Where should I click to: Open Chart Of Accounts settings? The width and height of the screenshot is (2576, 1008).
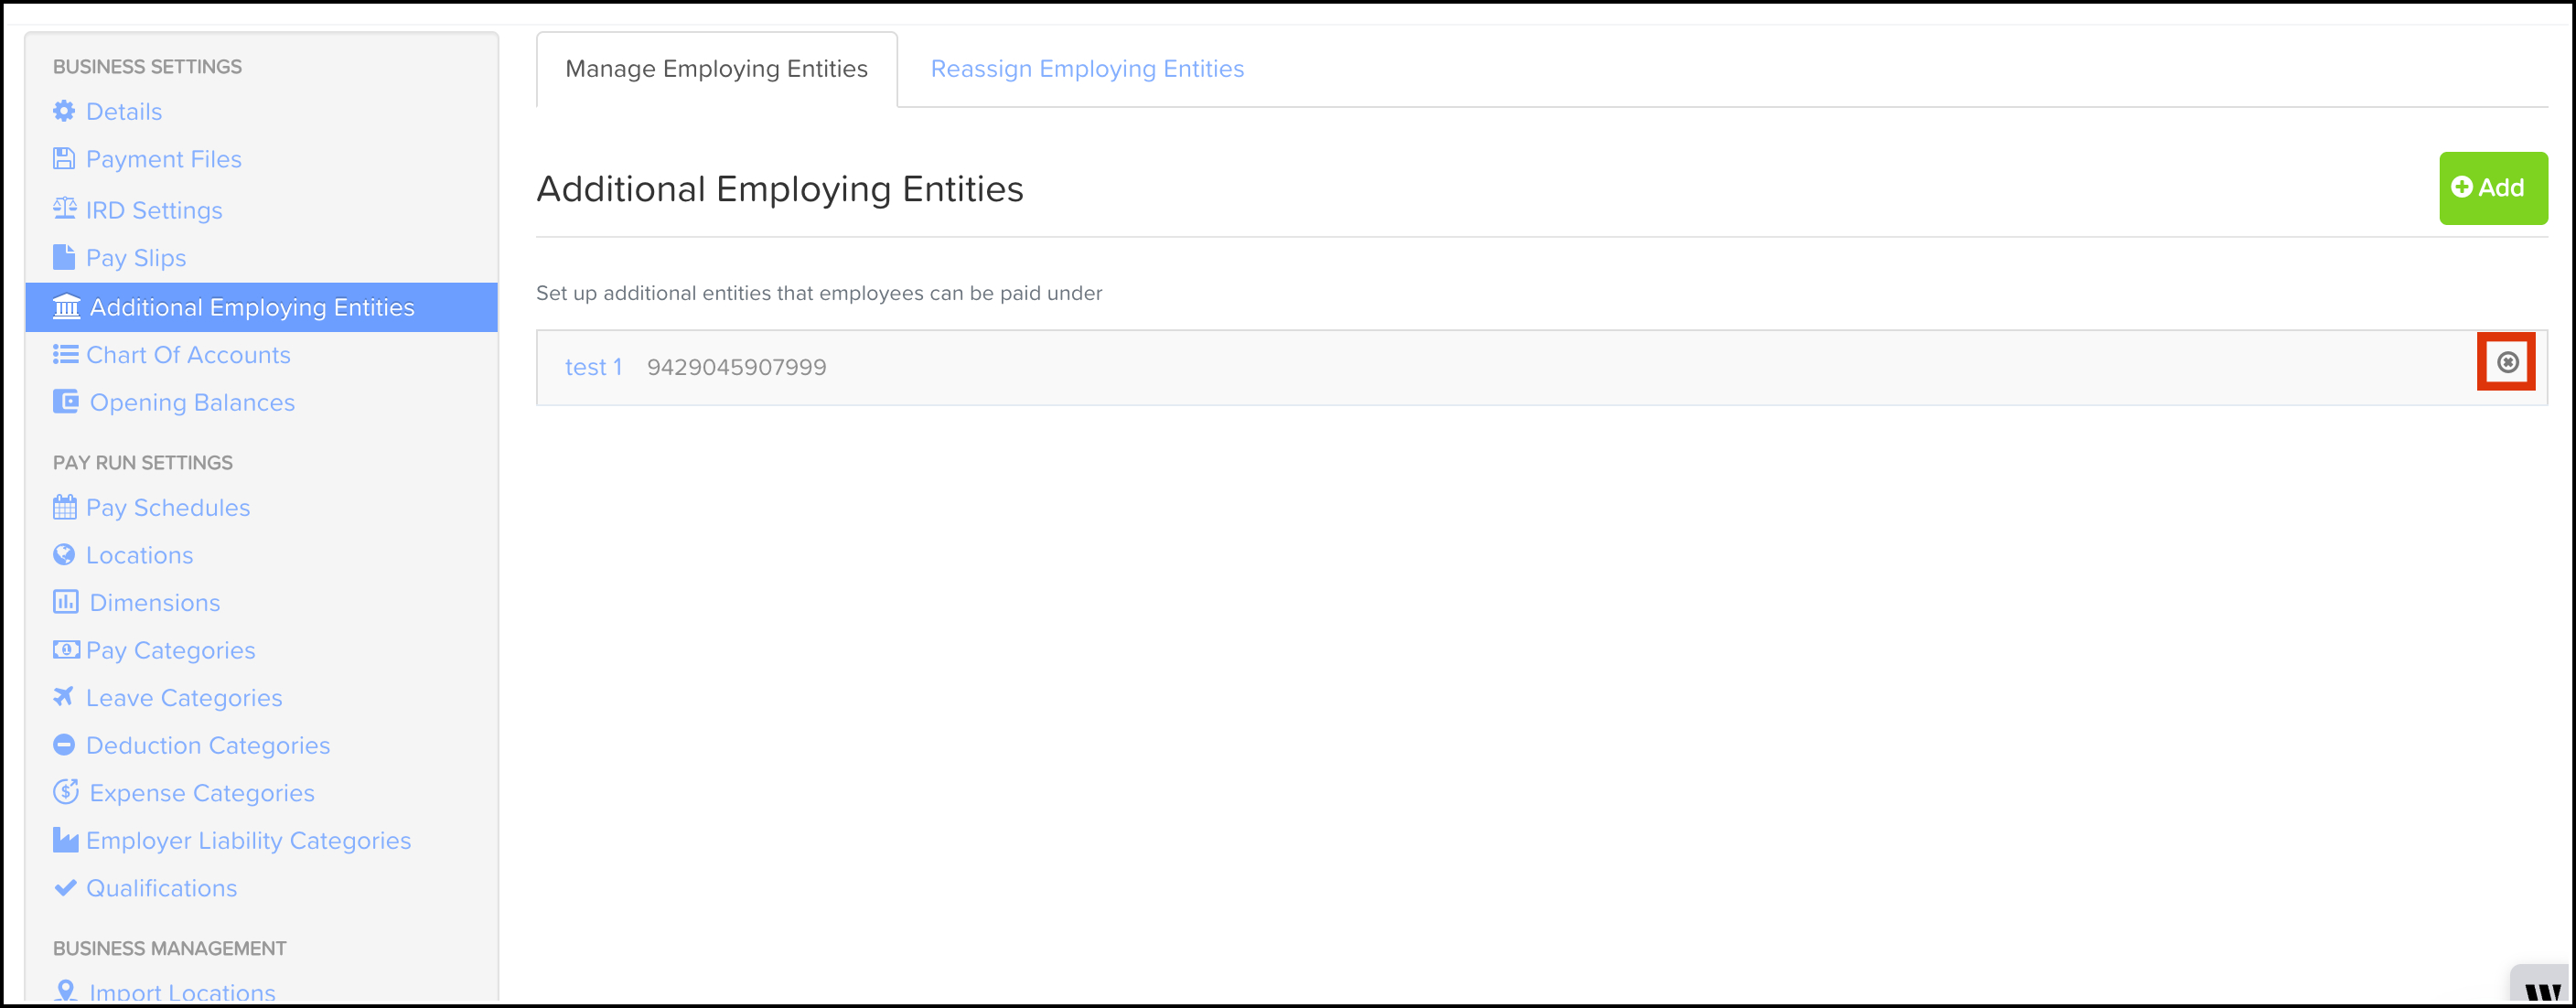[x=188, y=355]
